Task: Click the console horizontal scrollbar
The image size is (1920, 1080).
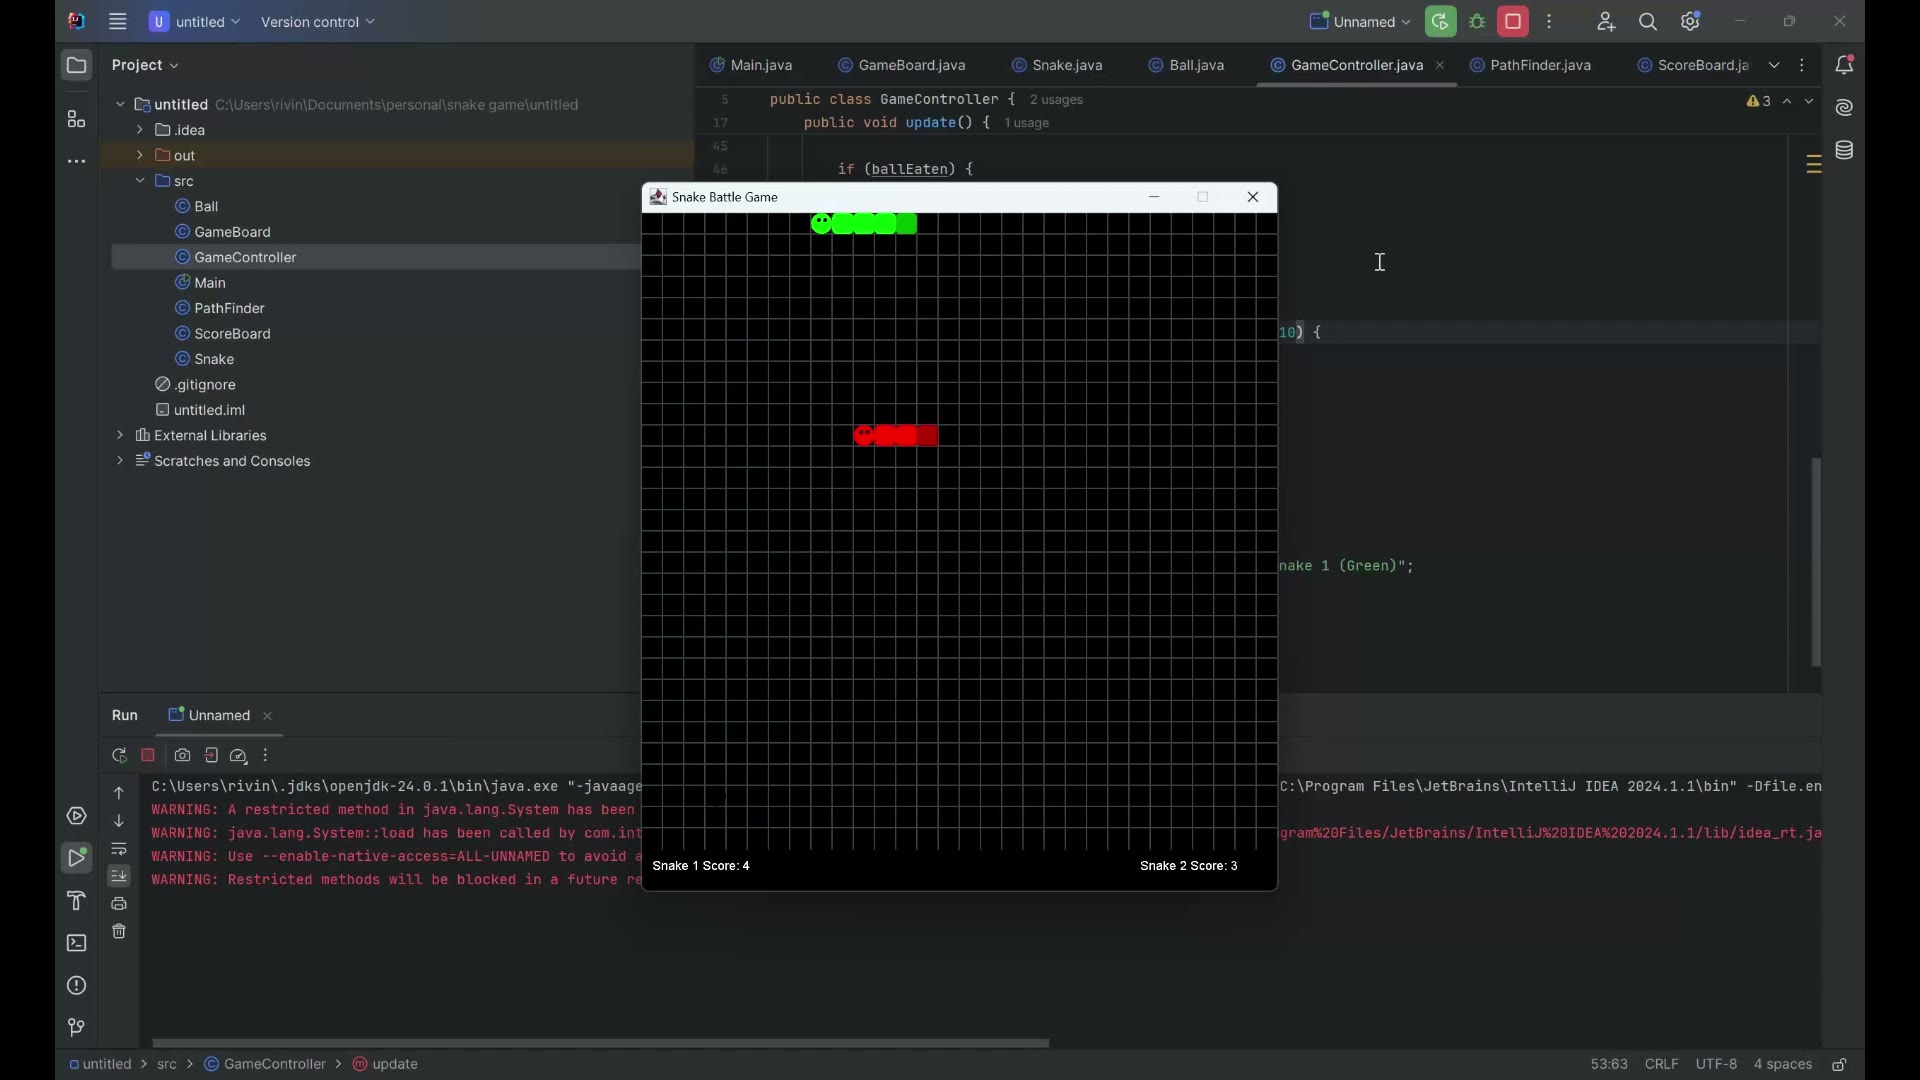Action: [602, 1044]
